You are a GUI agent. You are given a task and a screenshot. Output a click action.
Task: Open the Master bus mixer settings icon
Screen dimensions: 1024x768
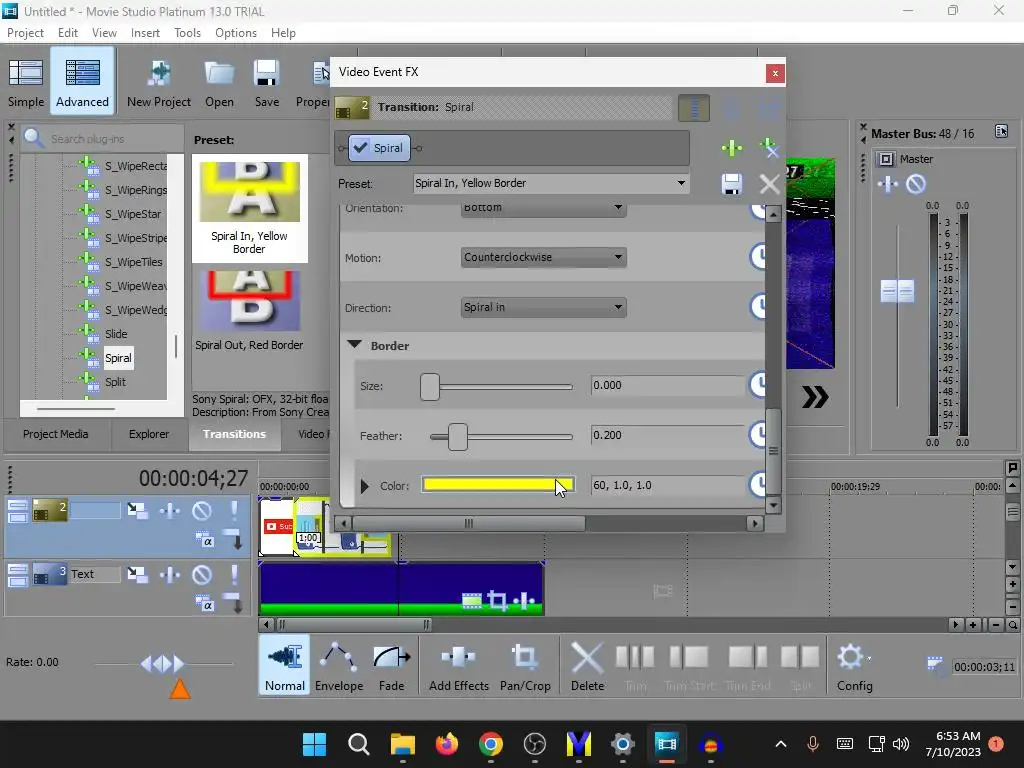coord(1001,131)
